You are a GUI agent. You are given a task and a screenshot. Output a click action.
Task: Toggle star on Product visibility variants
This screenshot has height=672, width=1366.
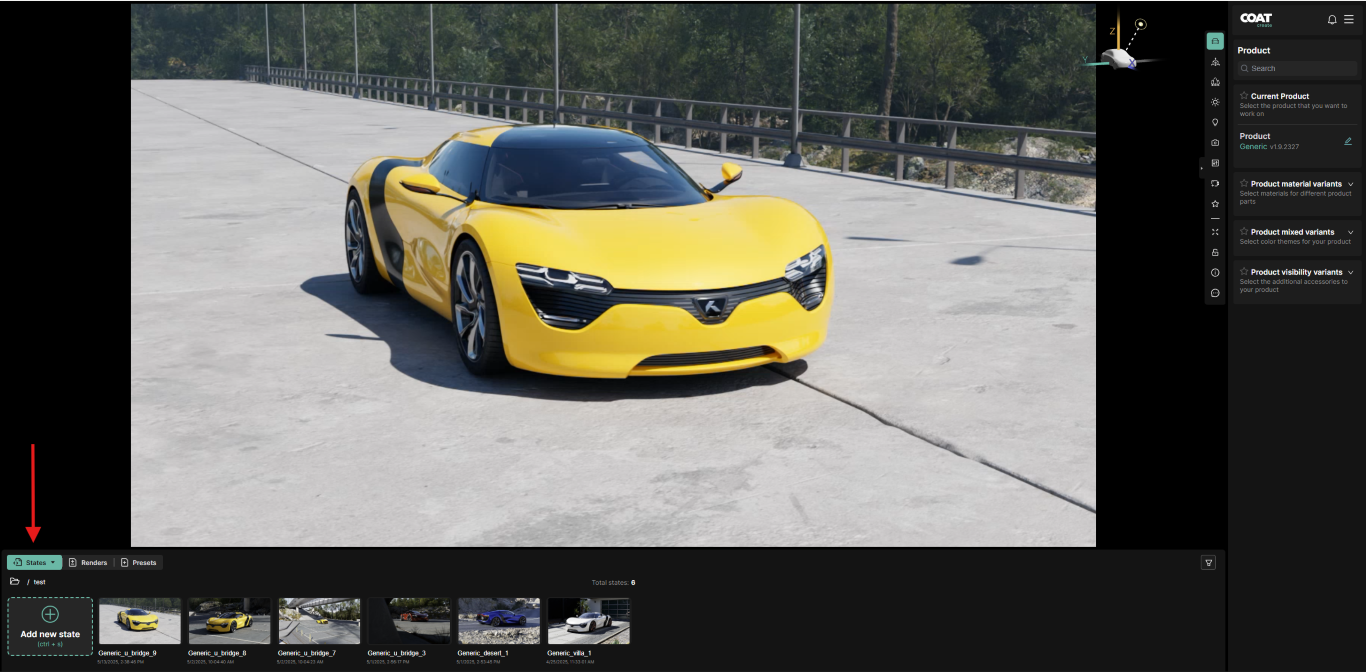pyautogui.click(x=1244, y=272)
